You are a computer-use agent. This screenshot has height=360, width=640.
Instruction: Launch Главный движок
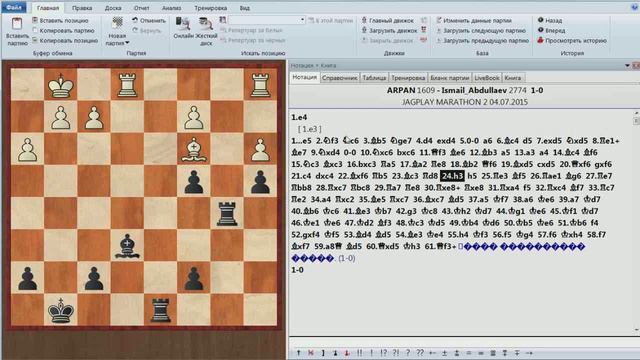pos(387,20)
